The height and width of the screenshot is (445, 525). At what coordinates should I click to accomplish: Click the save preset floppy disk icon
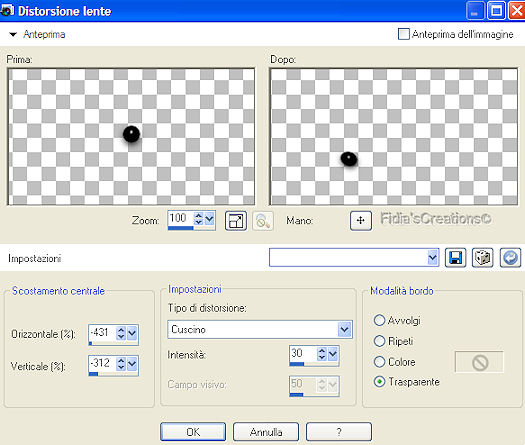[x=455, y=258]
